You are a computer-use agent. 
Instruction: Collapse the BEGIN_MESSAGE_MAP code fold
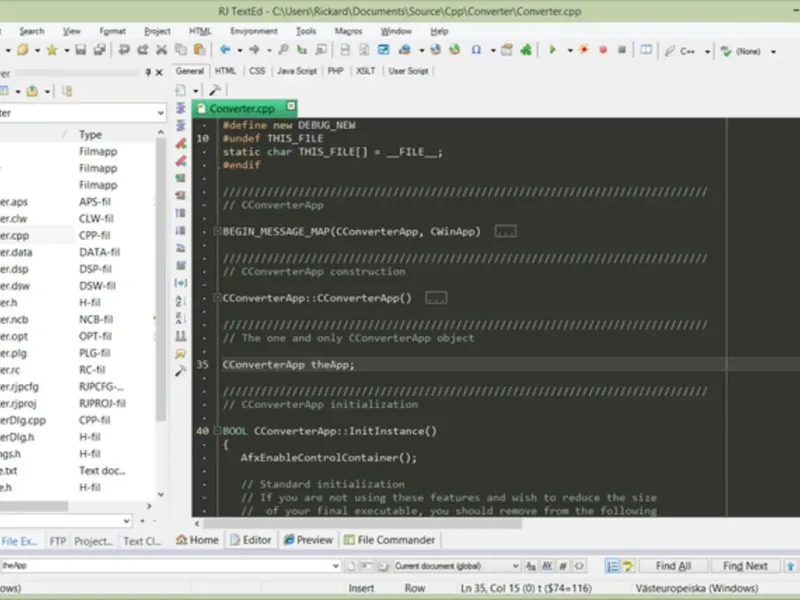tap(217, 231)
